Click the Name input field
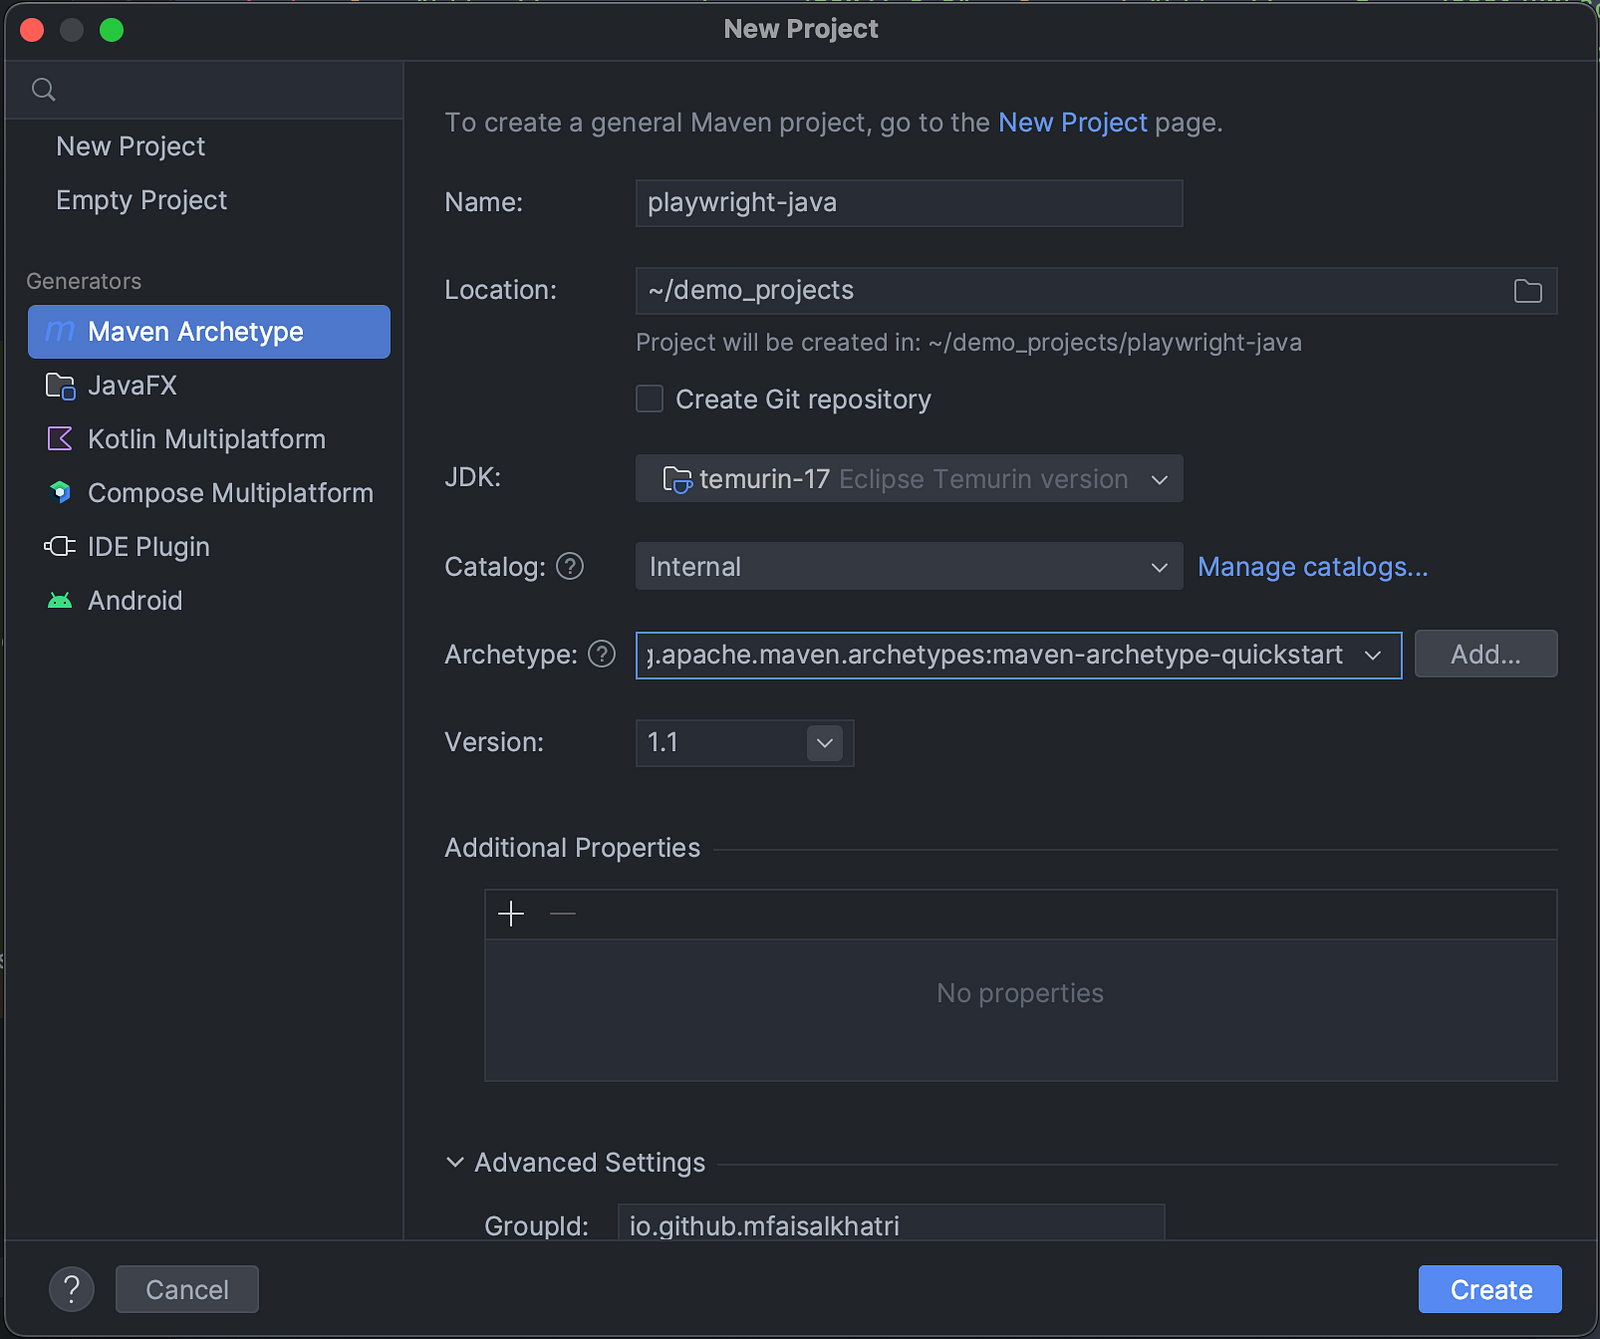This screenshot has width=1600, height=1339. 908,203
